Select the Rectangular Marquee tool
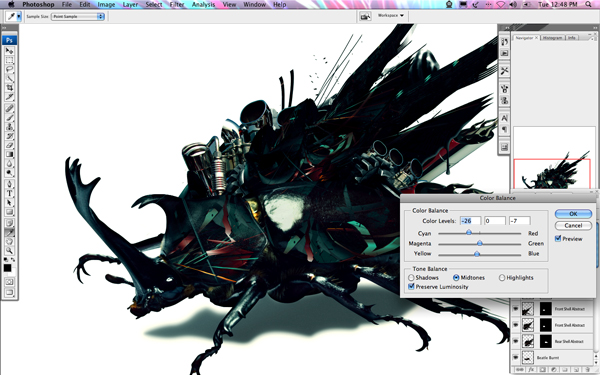The width and height of the screenshot is (600, 375). [9, 60]
